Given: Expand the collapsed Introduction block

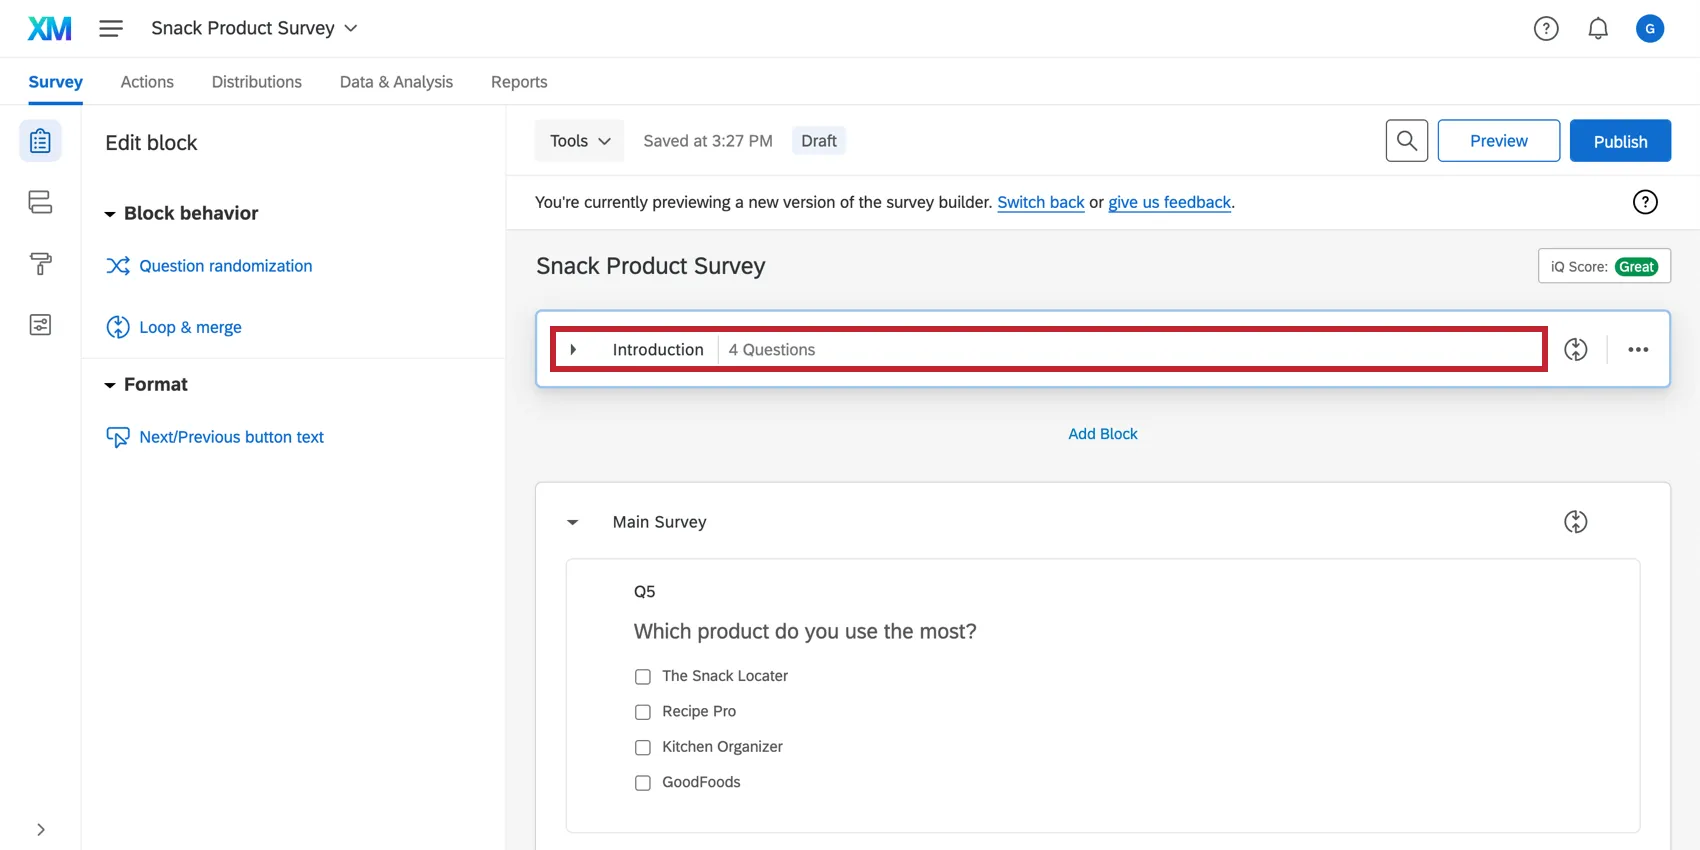Looking at the screenshot, I should coord(573,350).
